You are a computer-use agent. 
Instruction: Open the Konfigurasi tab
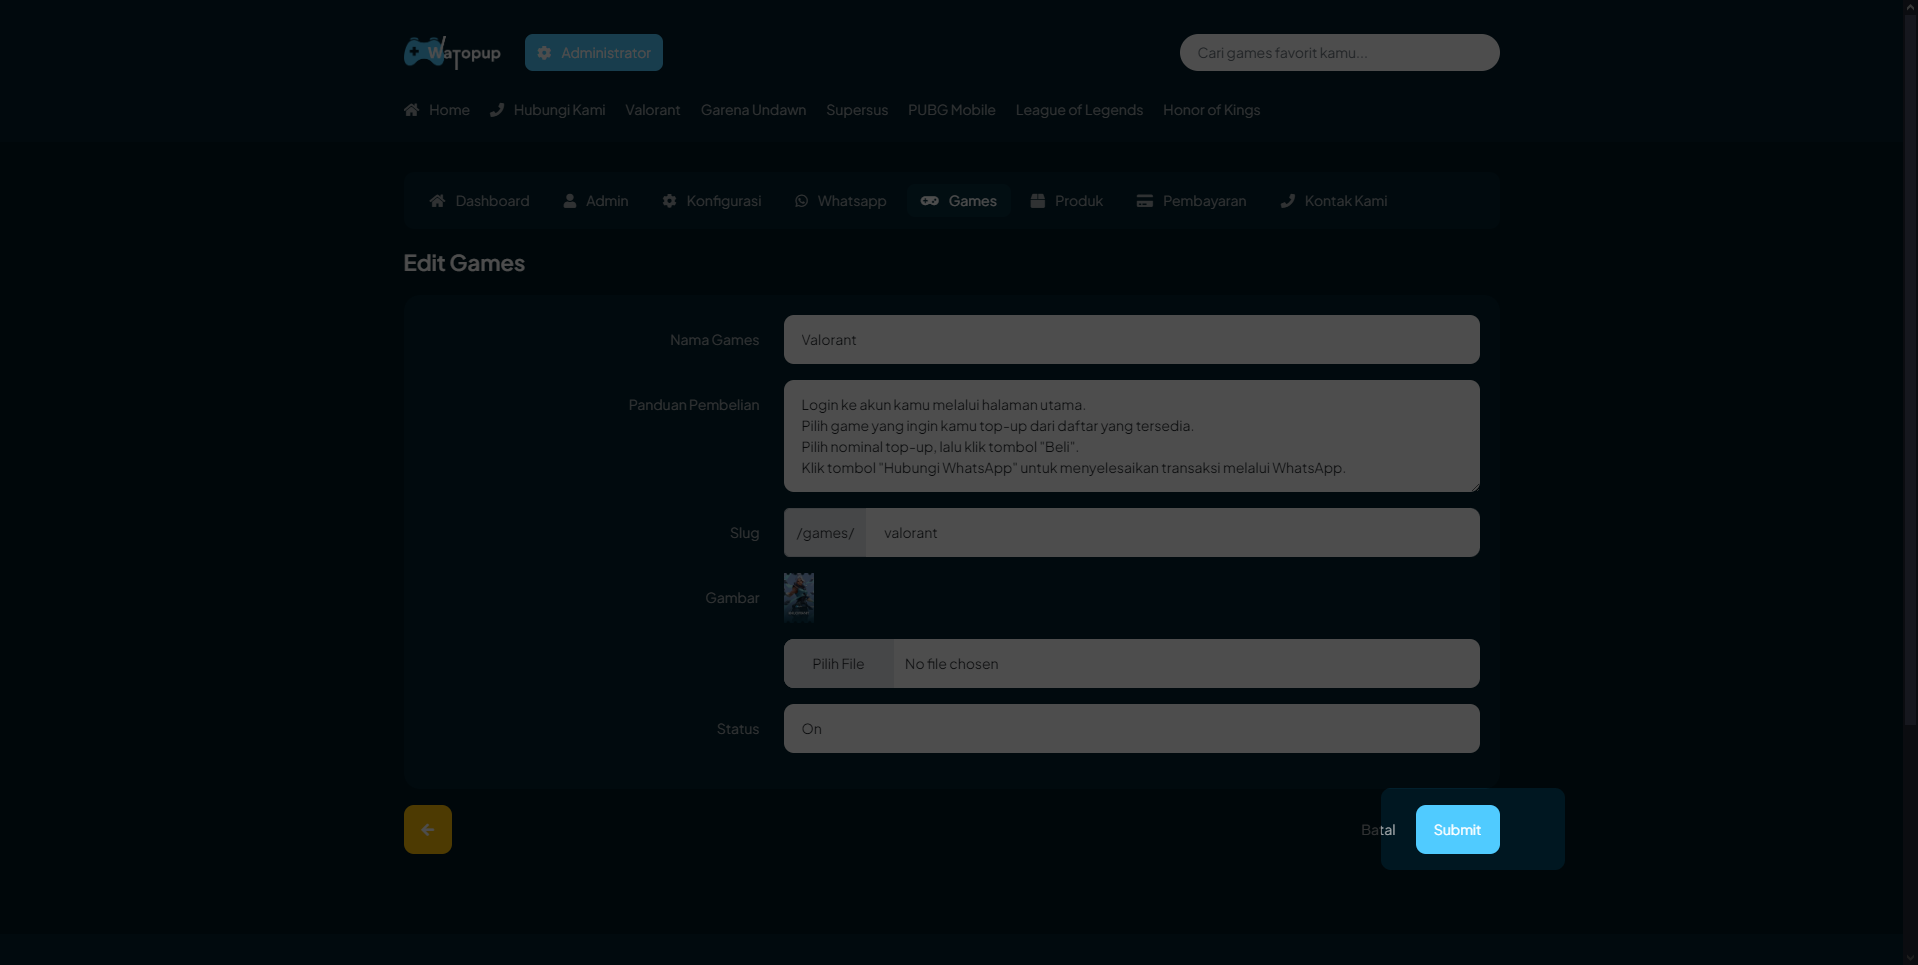point(712,201)
